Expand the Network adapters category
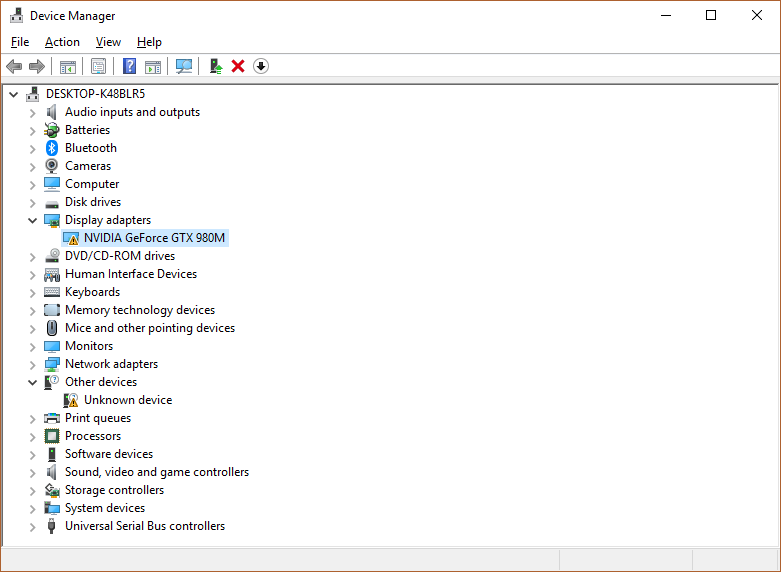This screenshot has width=781, height=572. pos(33,364)
